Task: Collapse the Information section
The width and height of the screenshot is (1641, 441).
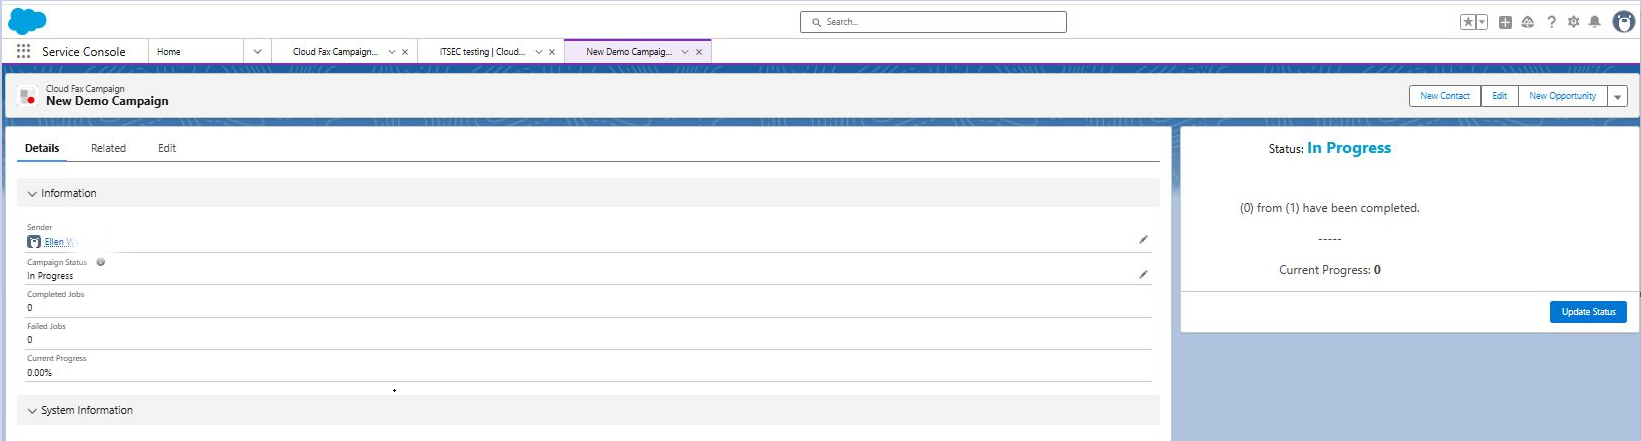Action: [33, 194]
